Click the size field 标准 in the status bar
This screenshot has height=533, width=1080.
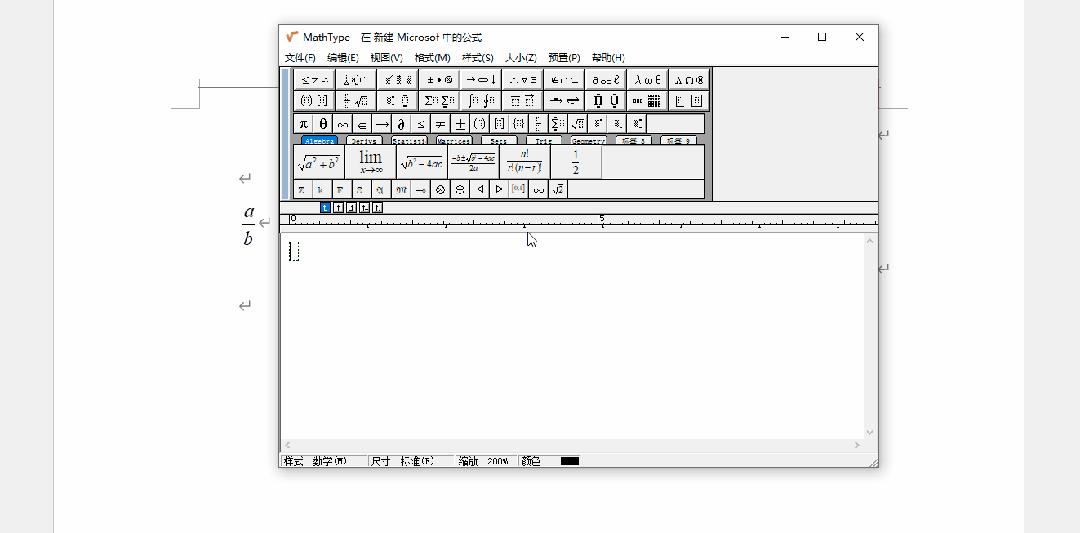(417, 461)
